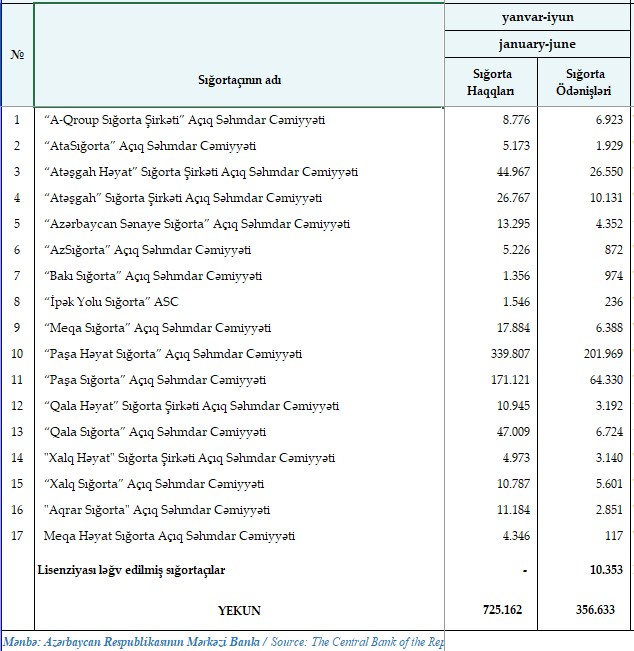The height and width of the screenshot is (651, 634).
Task: Click the 872 payments value for AzSığorta
Action: click(612, 250)
